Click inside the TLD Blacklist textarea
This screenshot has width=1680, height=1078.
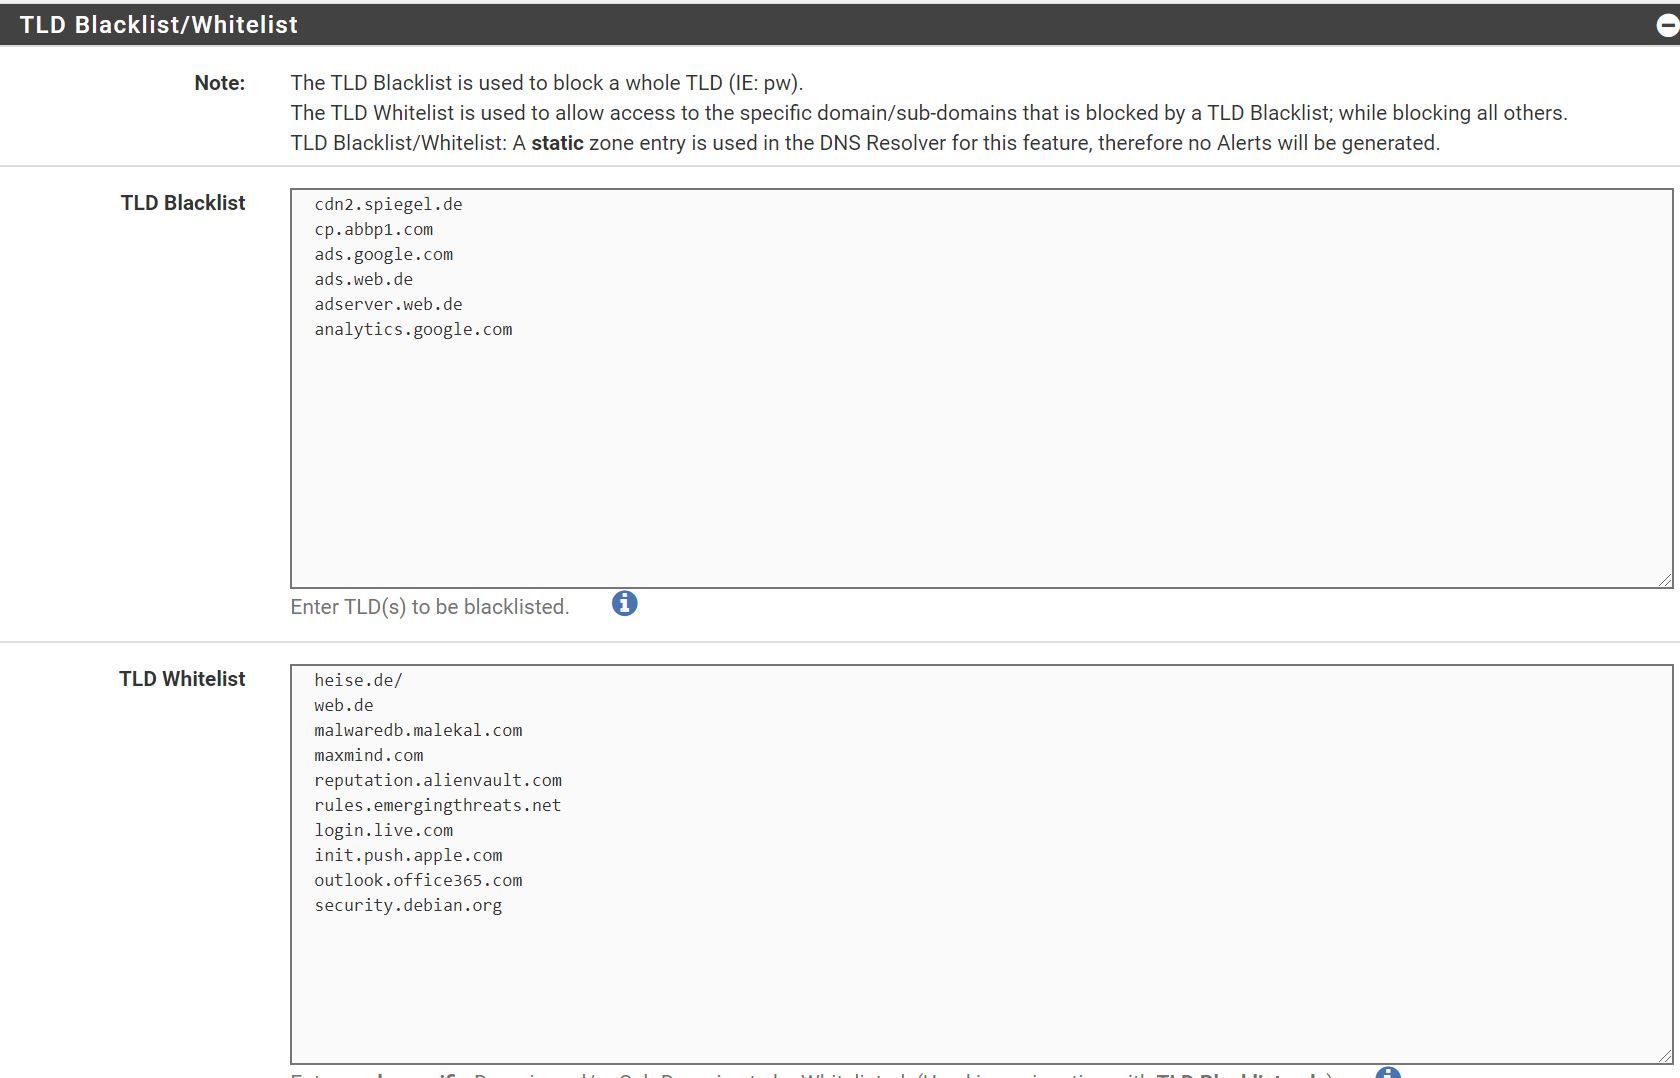pos(981,388)
